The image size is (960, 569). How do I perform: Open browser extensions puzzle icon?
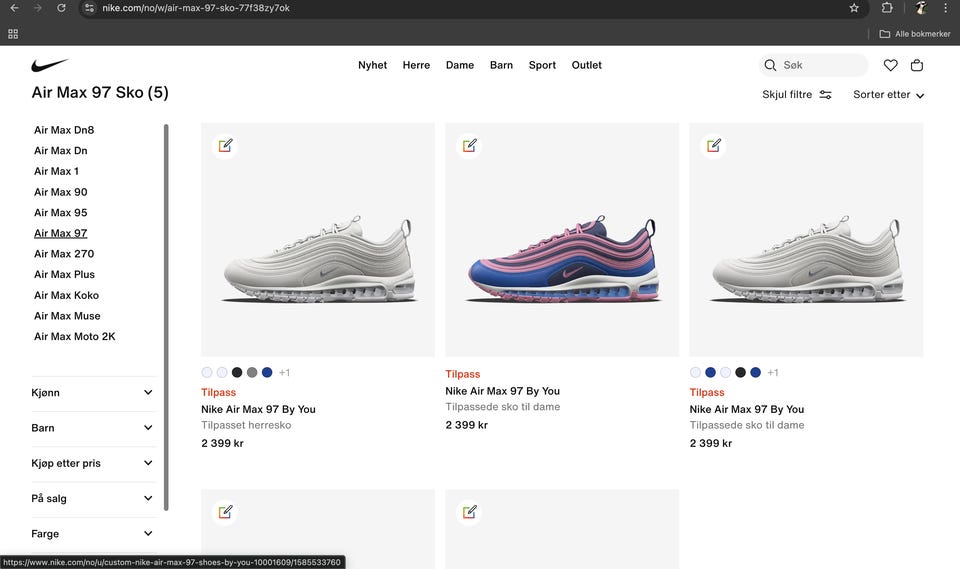point(887,8)
